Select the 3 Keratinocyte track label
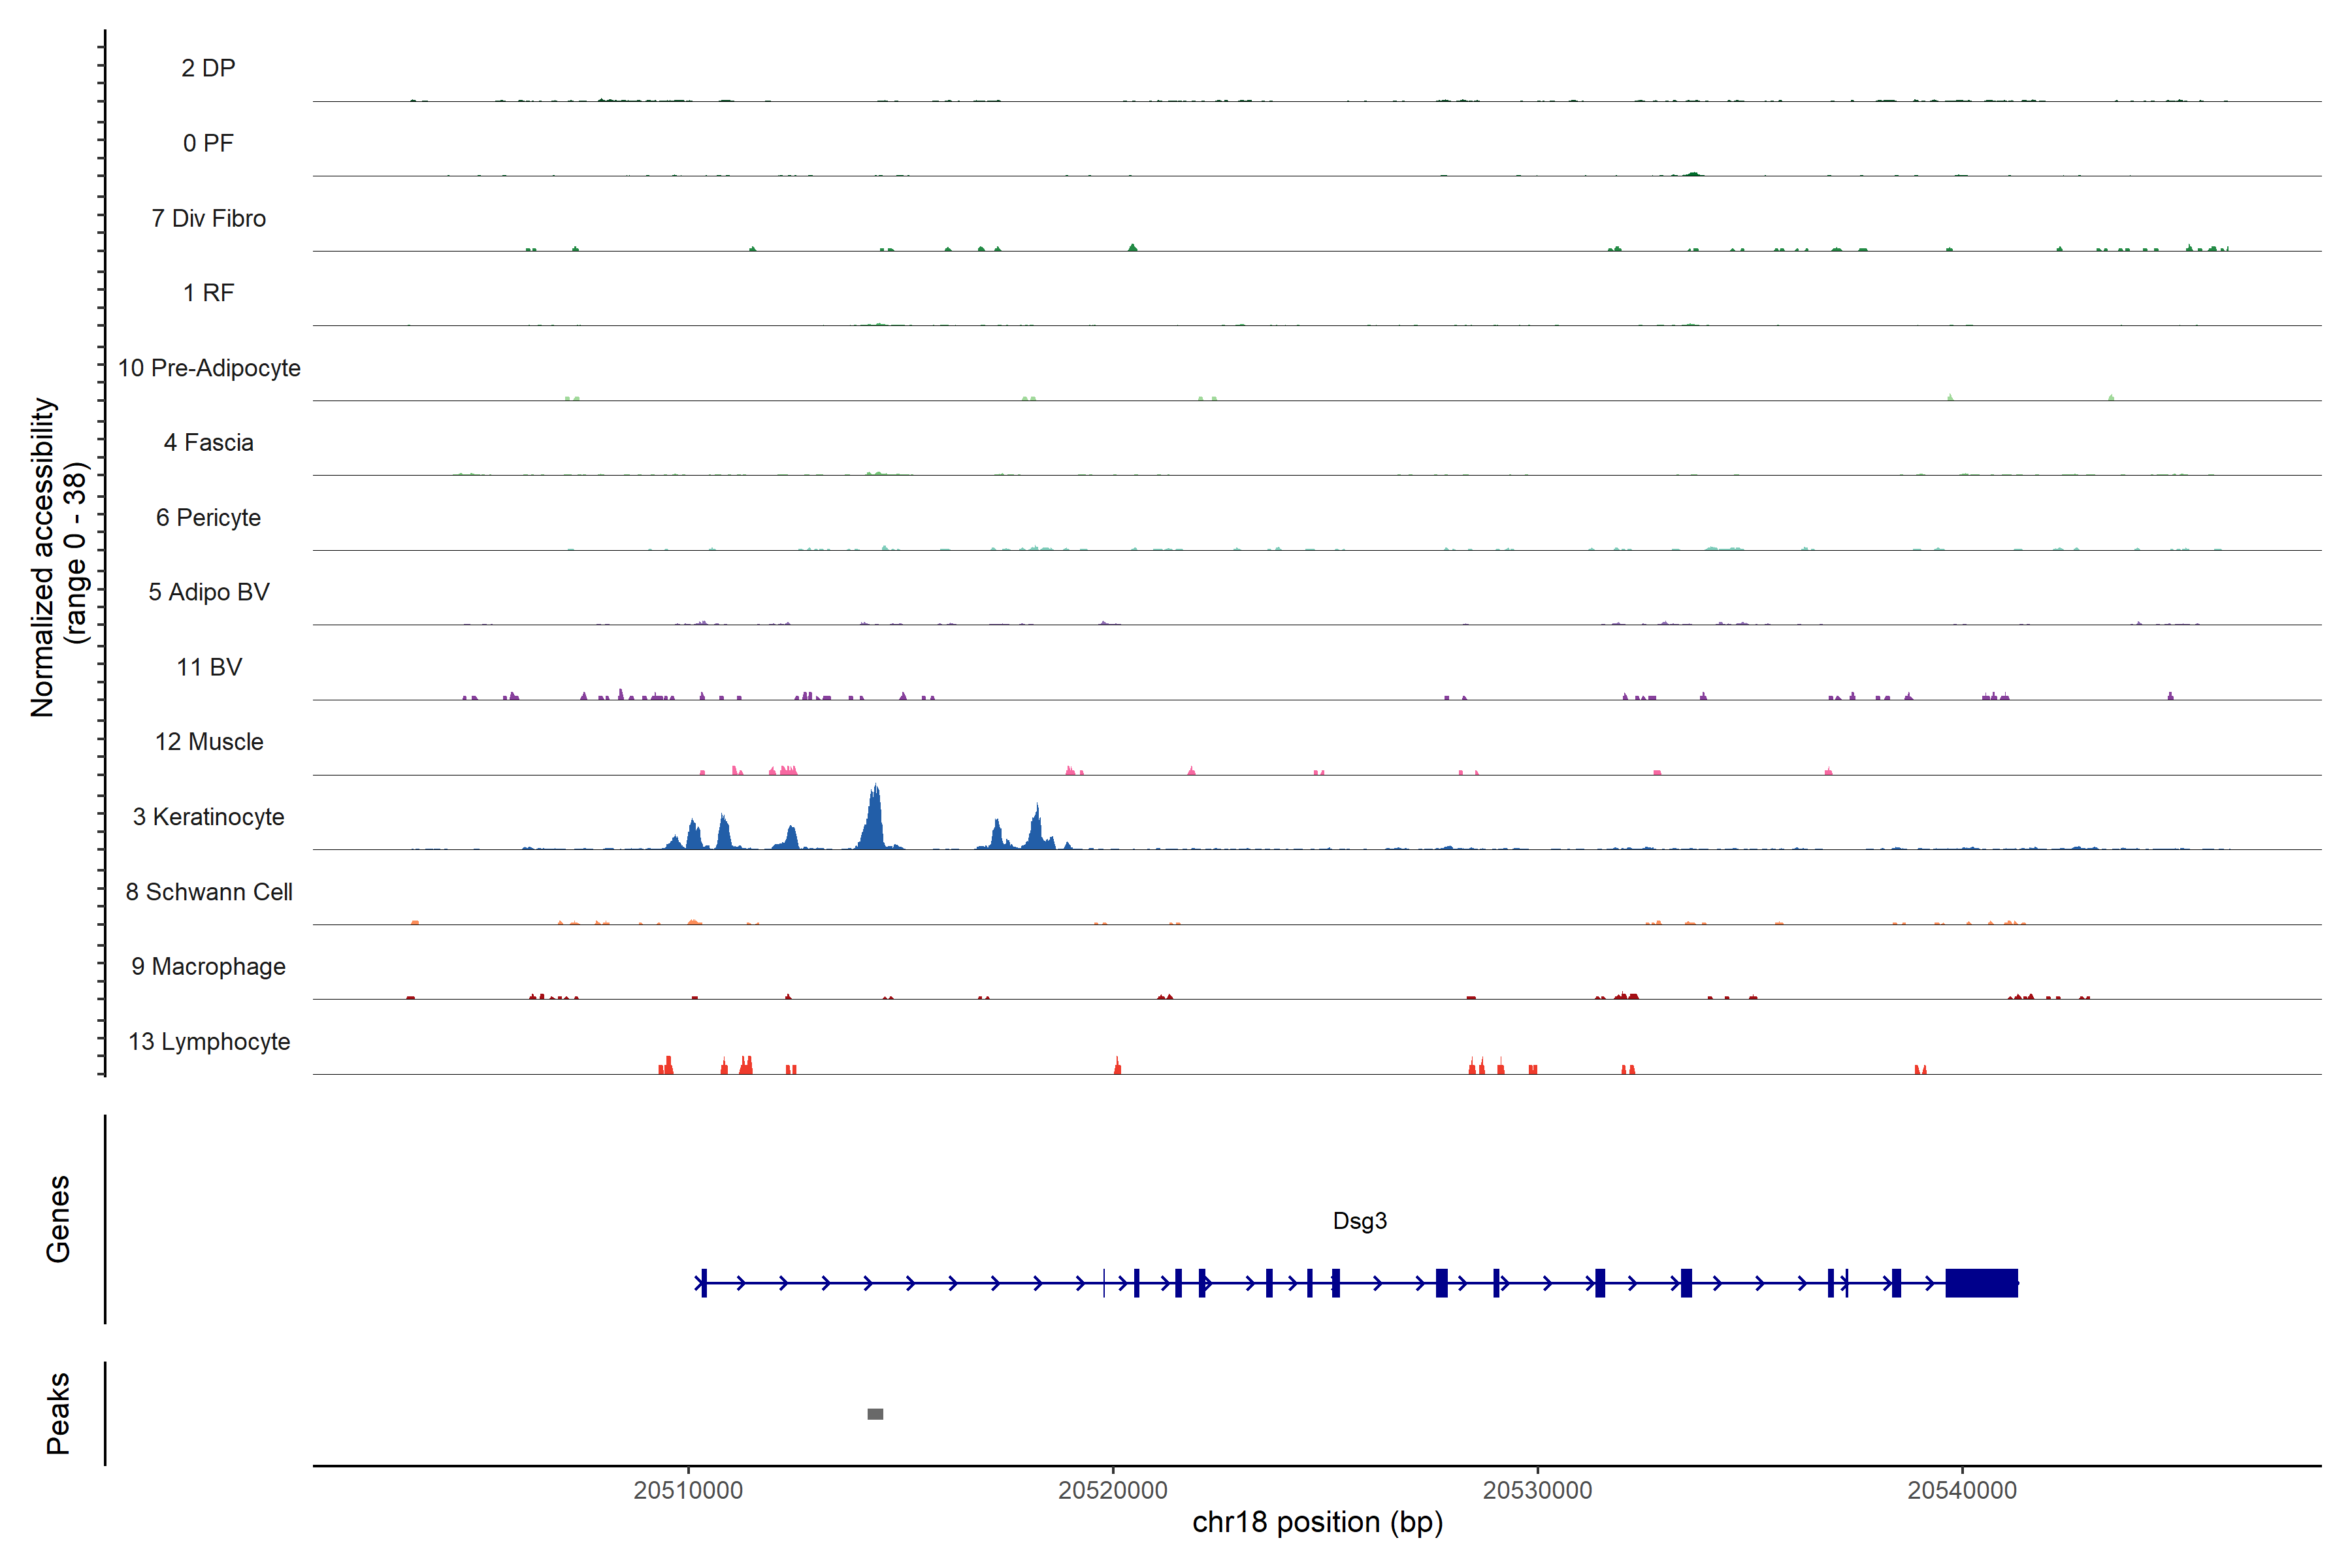 (x=208, y=817)
